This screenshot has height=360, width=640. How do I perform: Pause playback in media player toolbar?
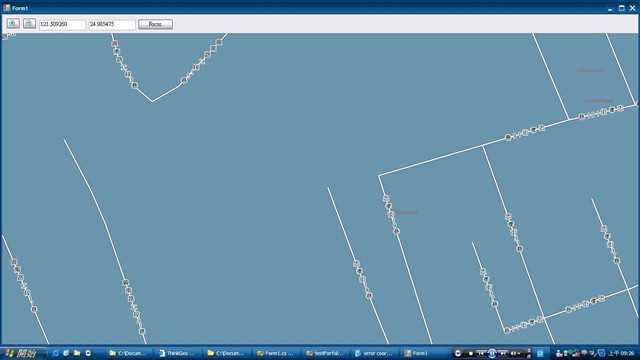(x=492, y=353)
